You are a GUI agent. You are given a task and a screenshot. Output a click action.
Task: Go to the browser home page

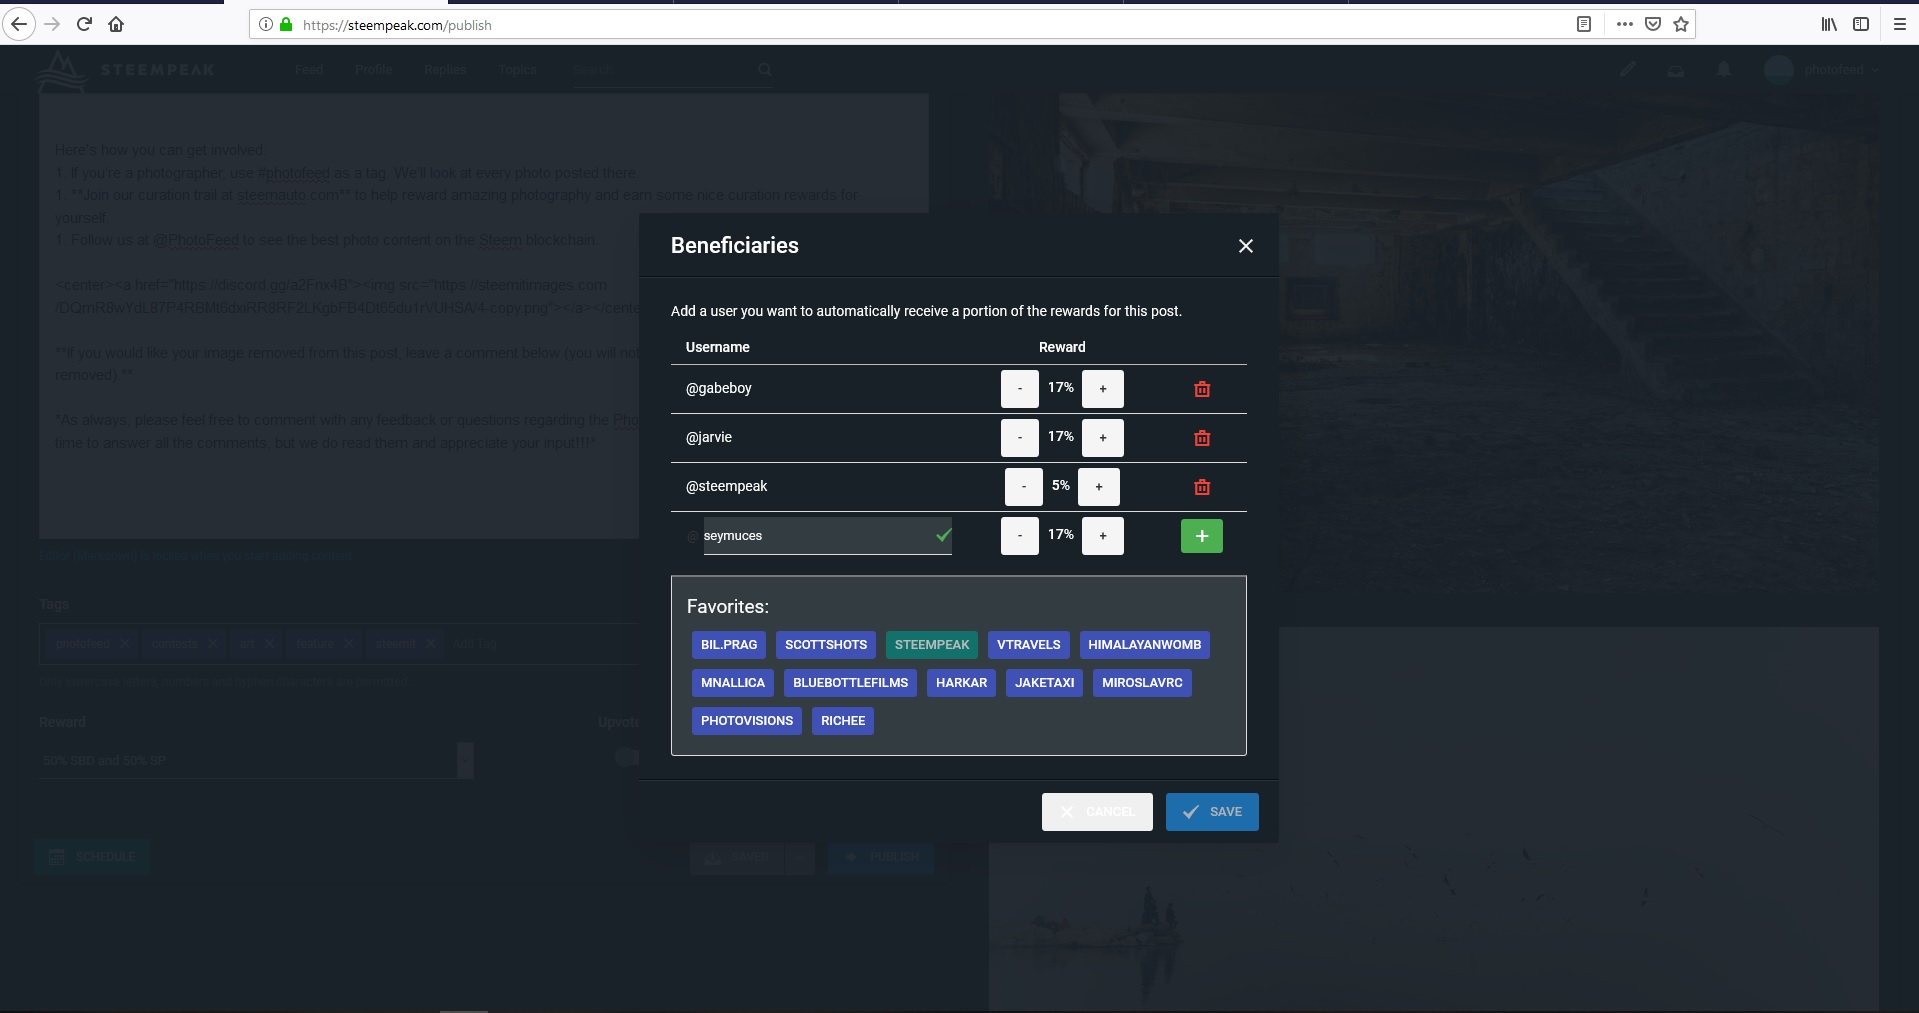pyautogui.click(x=116, y=24)
